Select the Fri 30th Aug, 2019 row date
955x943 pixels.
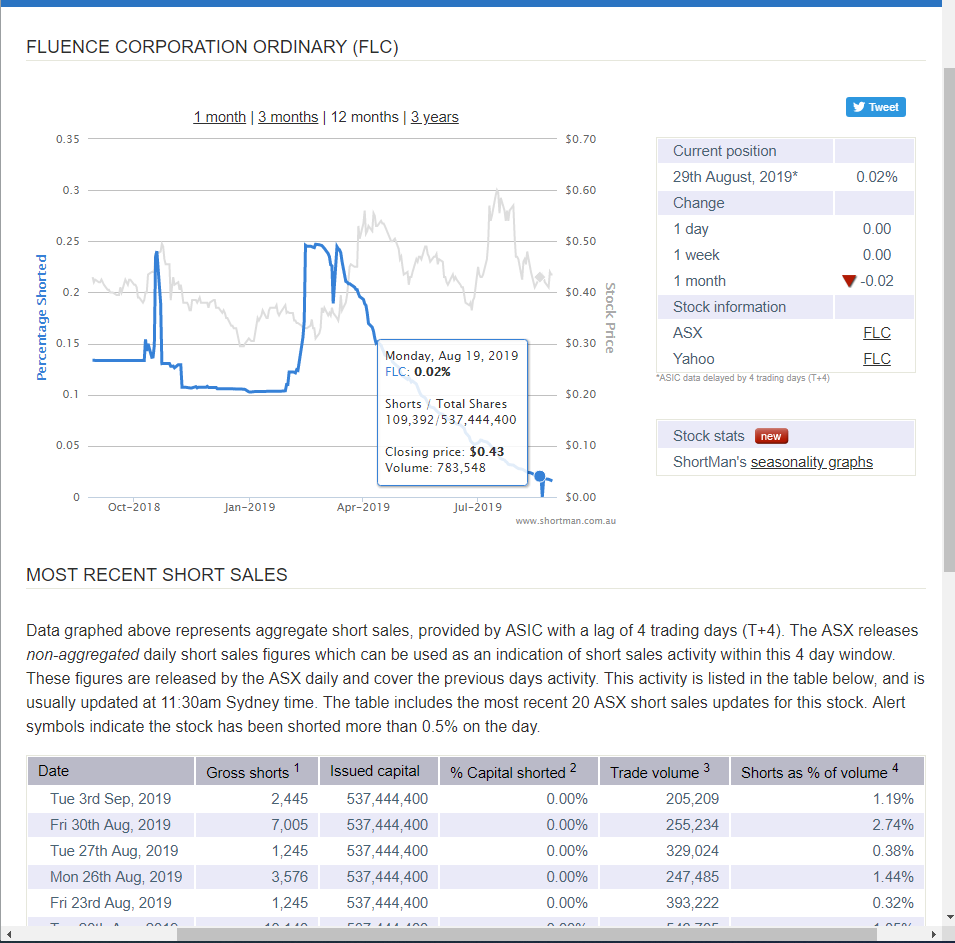tap(110, 825)
